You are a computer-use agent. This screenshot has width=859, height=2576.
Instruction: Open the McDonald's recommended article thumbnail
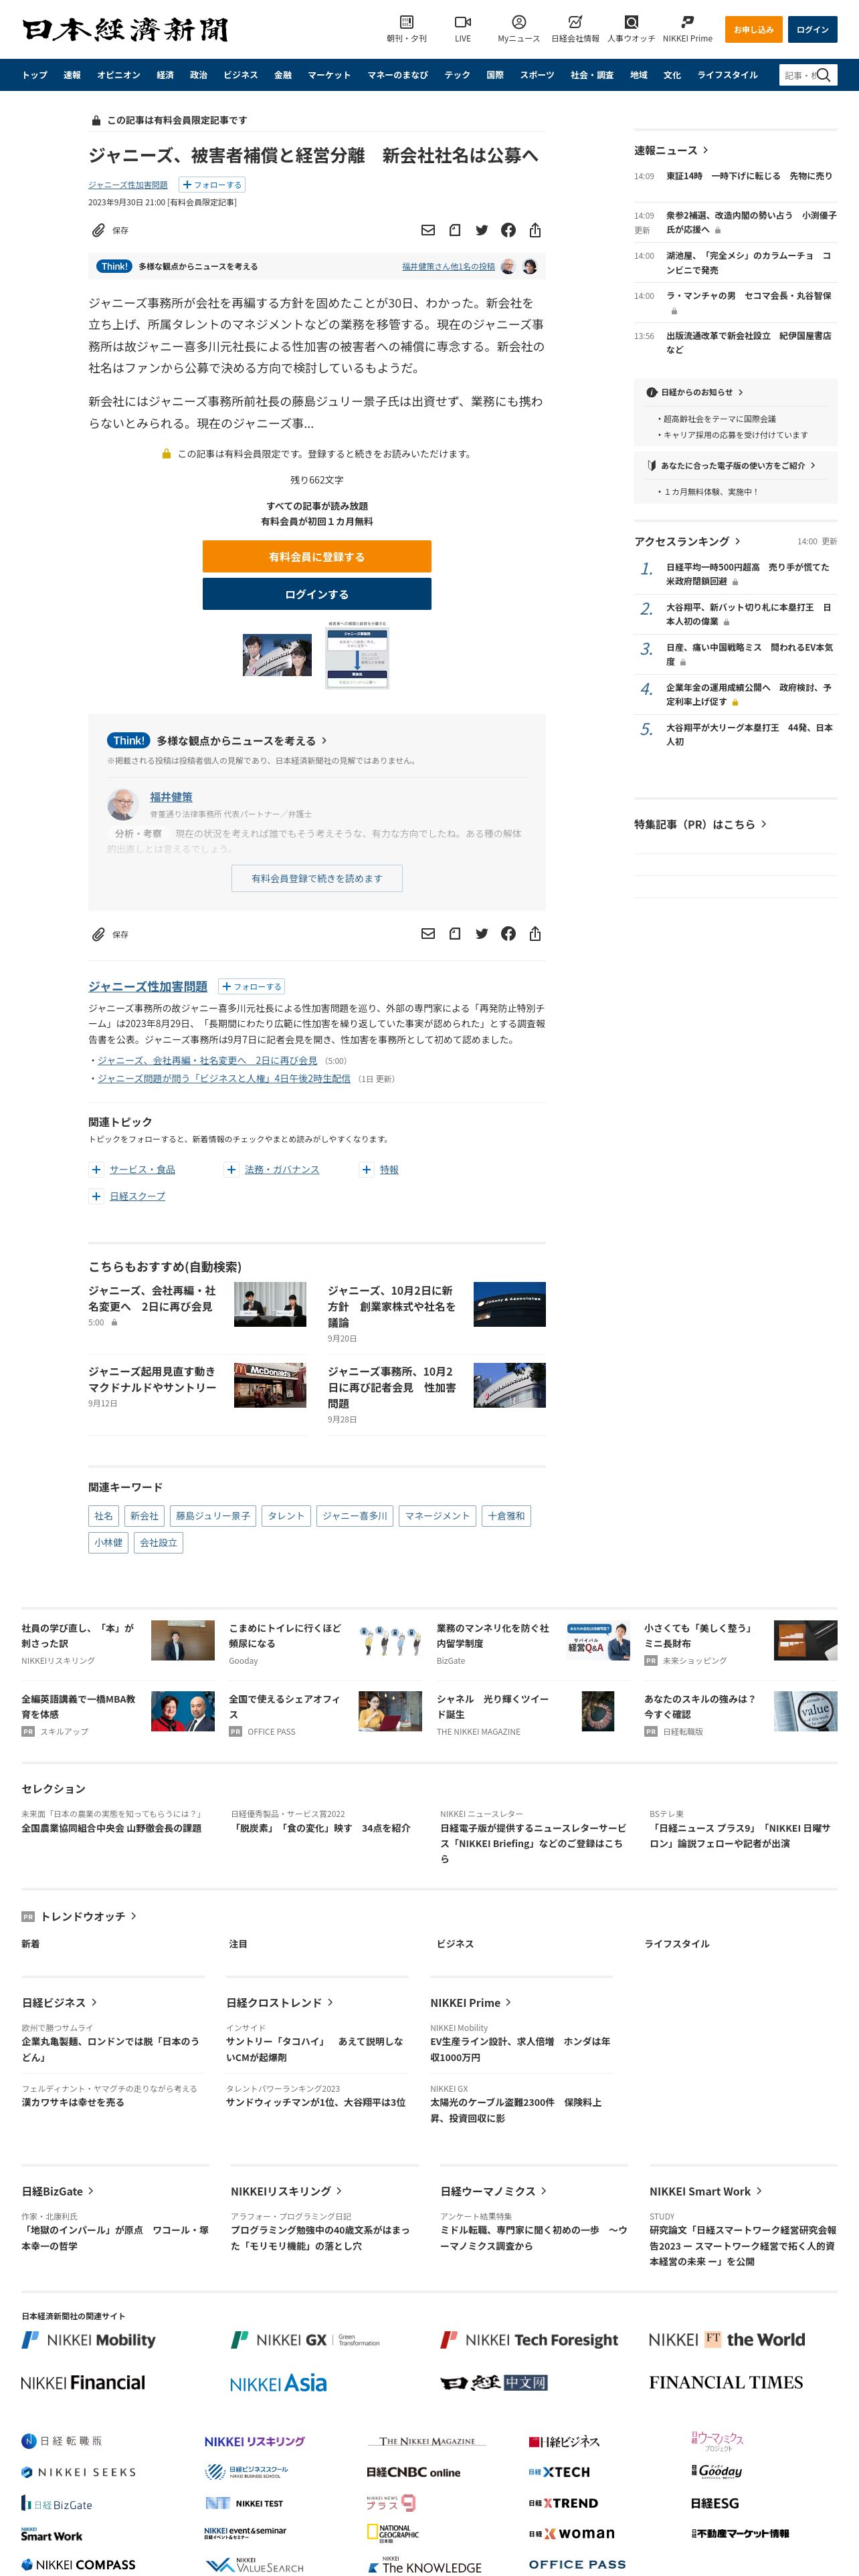[x=270, y=1385]
